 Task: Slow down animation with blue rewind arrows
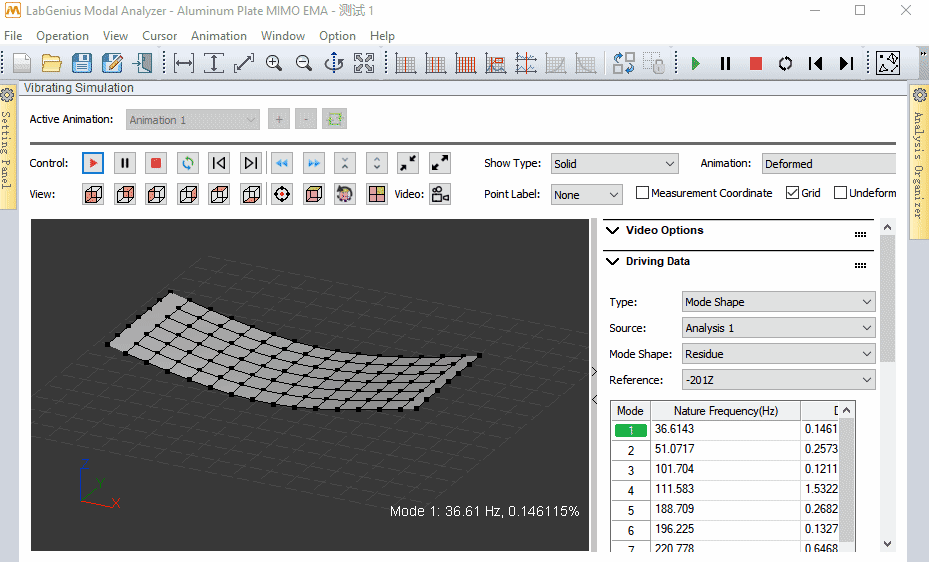pos(282,163)
